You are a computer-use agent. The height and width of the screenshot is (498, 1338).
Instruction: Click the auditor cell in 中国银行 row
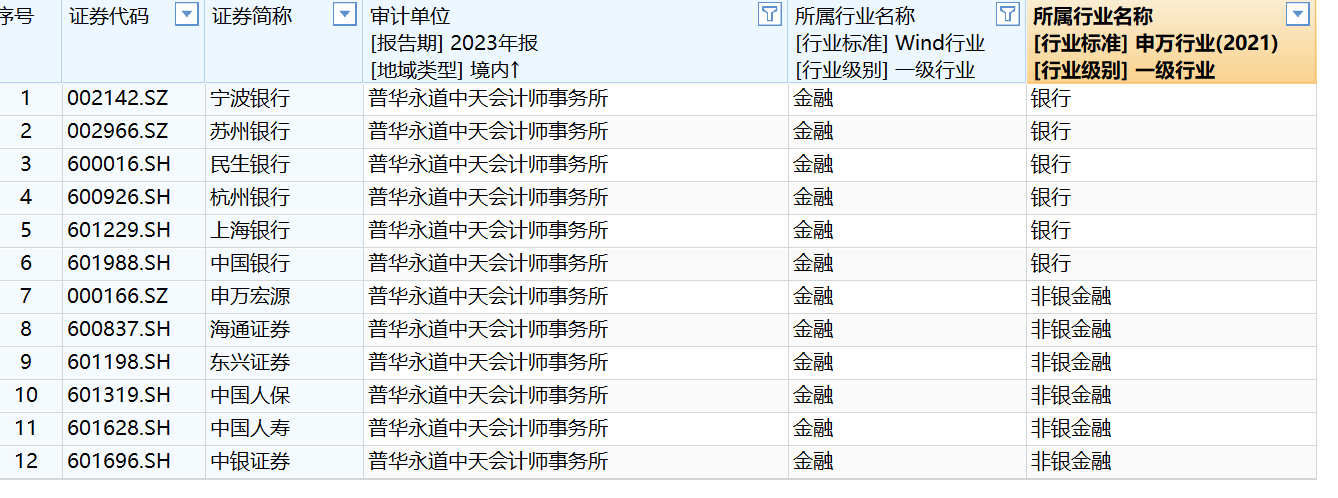point(576,264)
